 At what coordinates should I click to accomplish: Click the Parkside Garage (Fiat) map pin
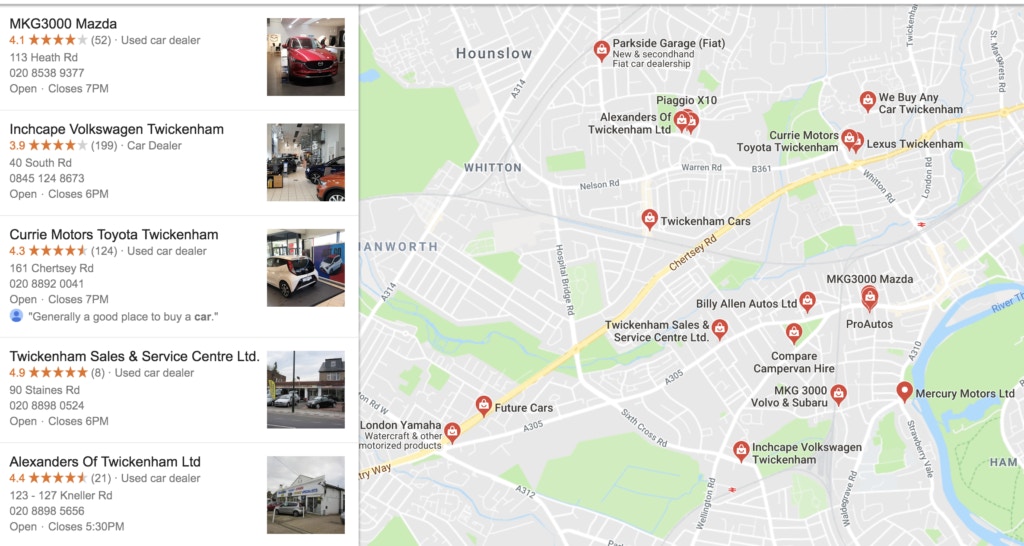(x=601, y=50)
